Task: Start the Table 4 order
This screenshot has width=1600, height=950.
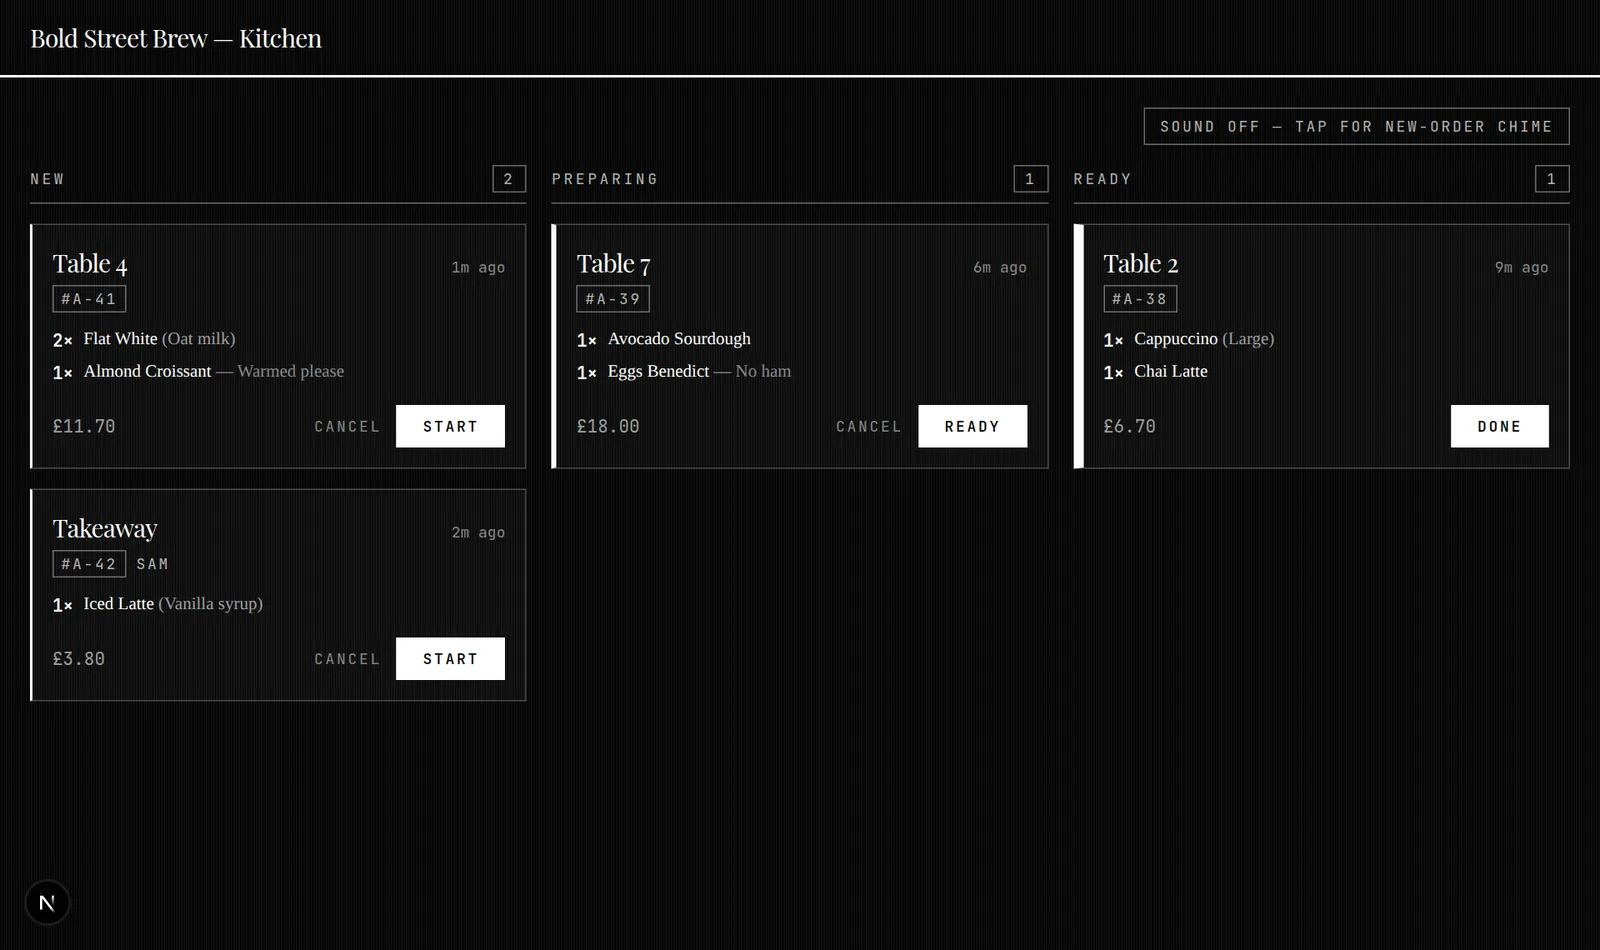Action: [450, 426]
